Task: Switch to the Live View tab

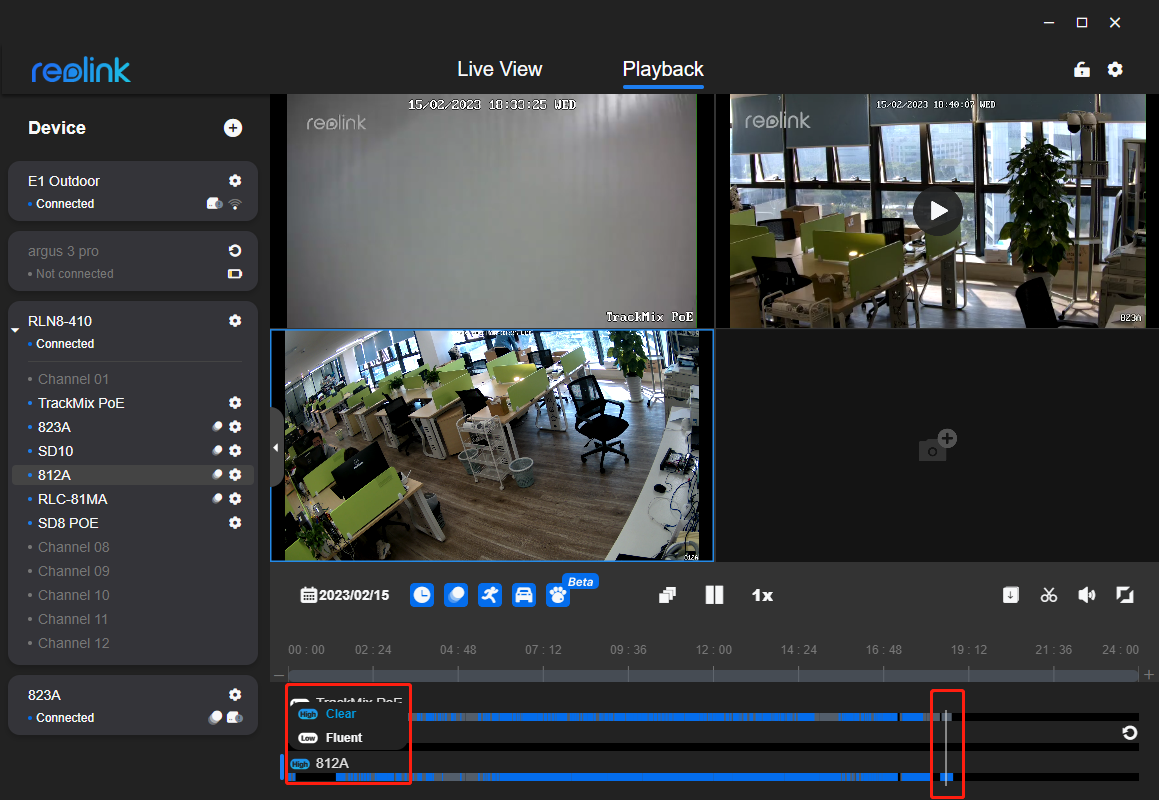Action: click(x=500, y=70)
